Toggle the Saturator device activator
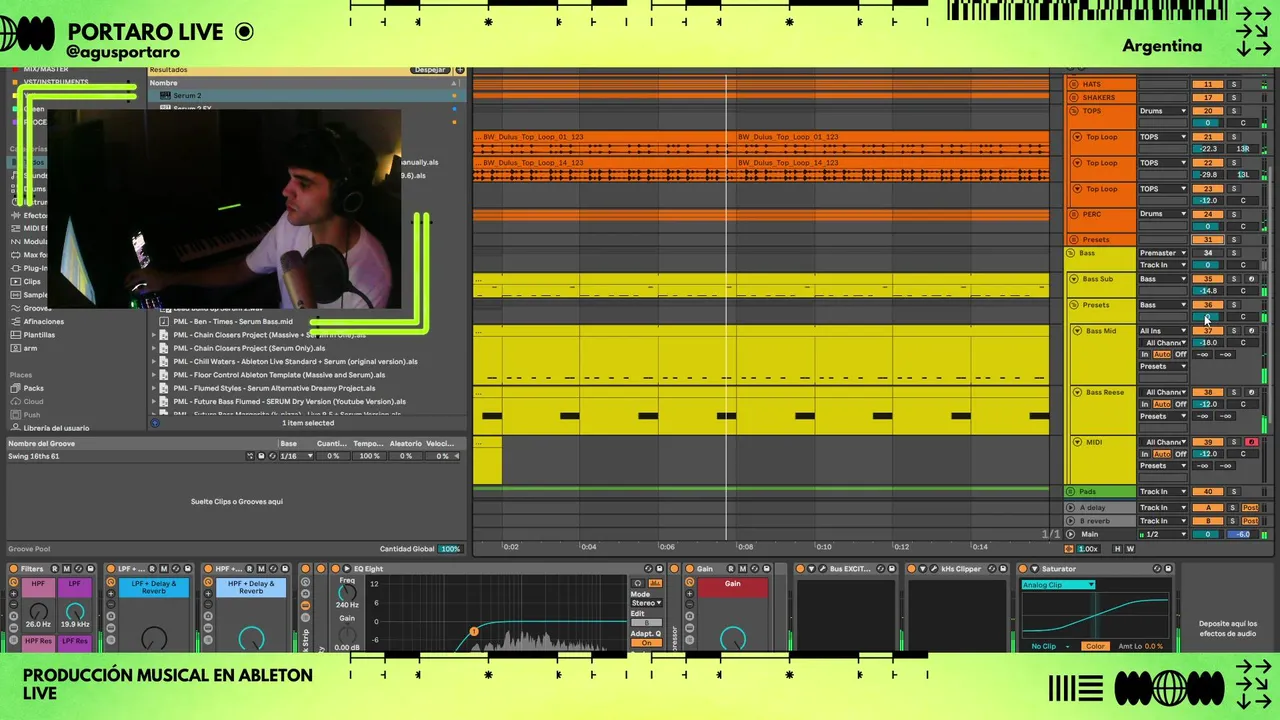 pyautogui.click(x=1022, y=569)
